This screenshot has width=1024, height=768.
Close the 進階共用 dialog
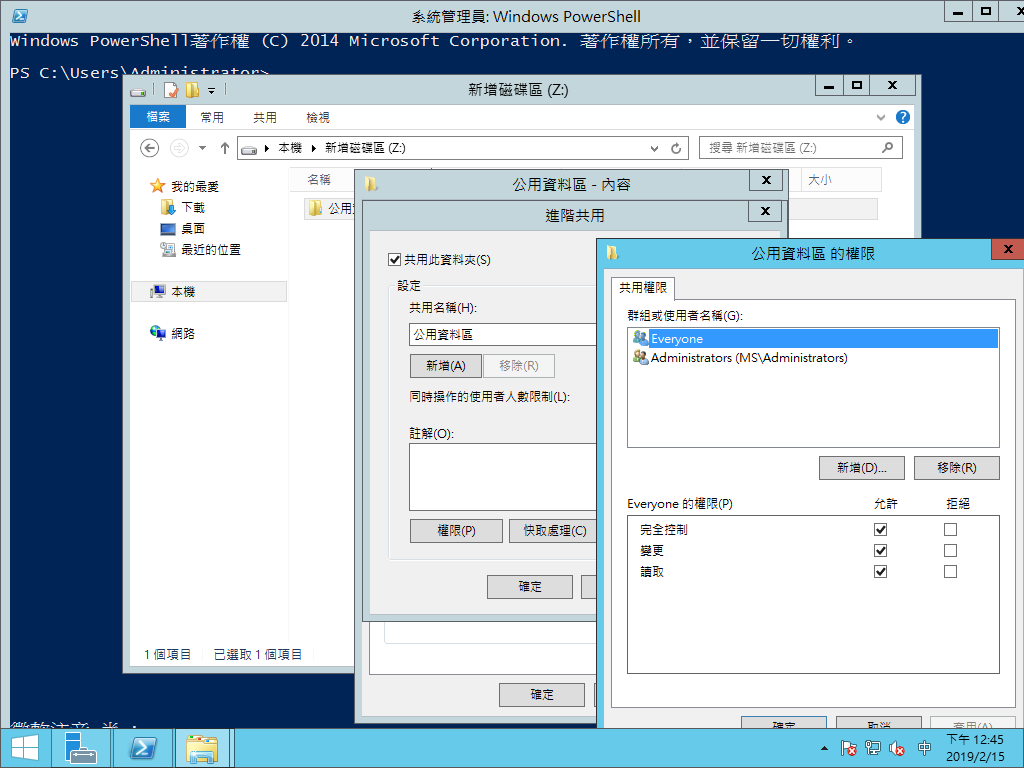point(765,211)
